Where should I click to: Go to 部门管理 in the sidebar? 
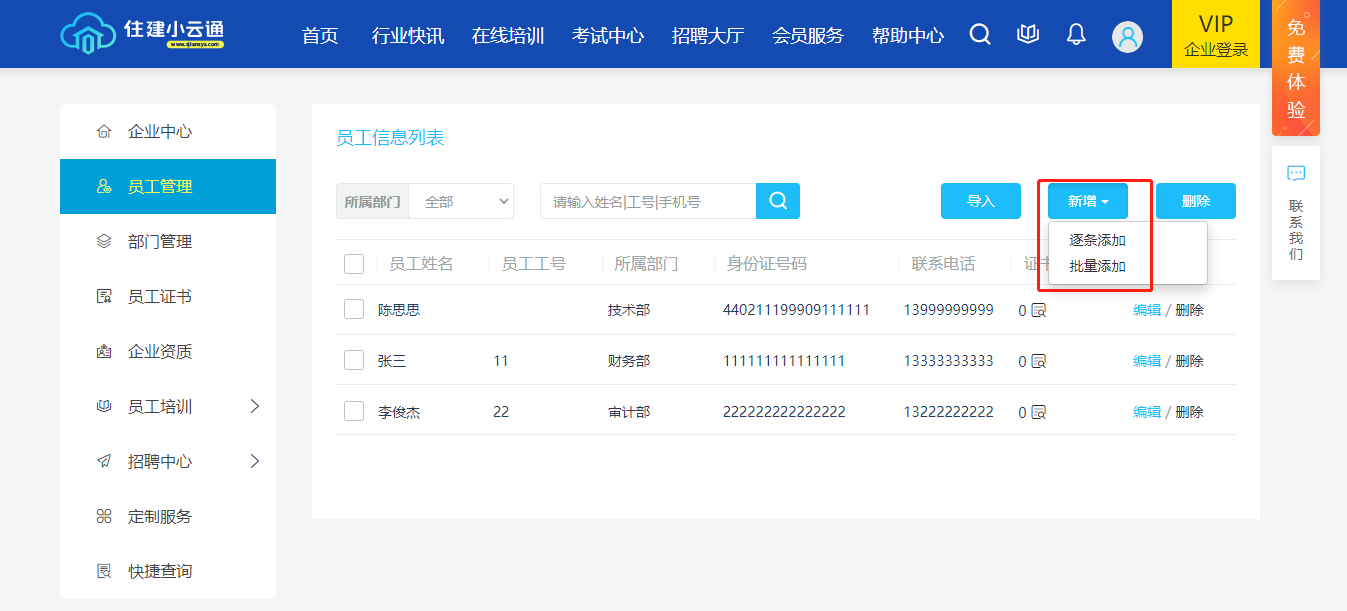(x=160, y=242)
